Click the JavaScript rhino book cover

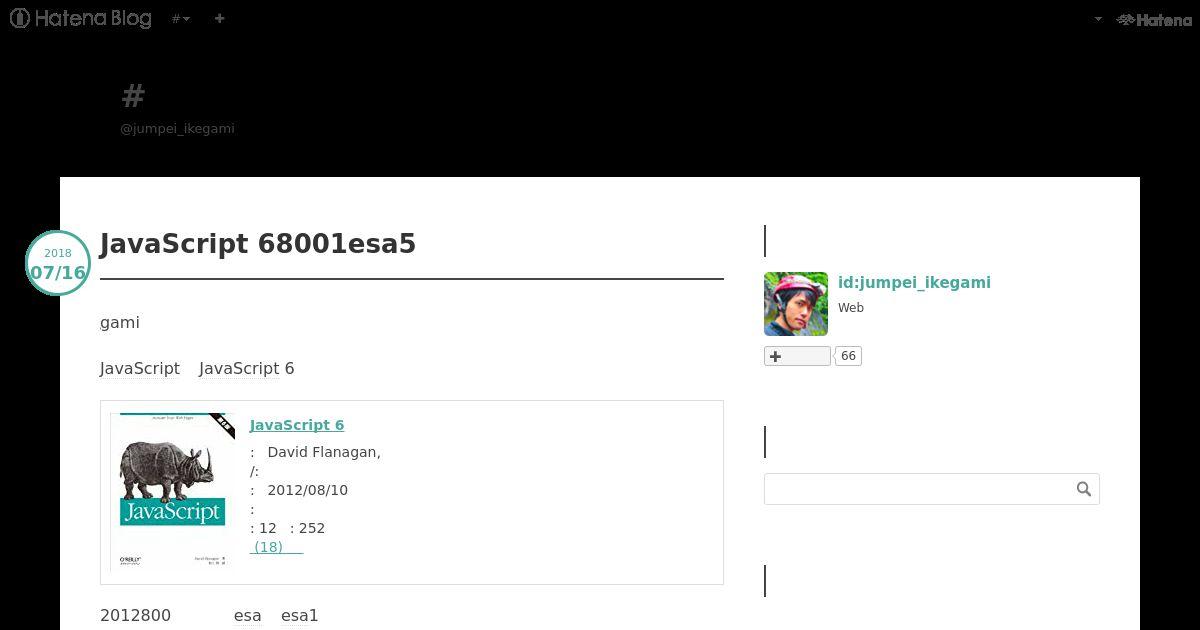[x=172, y=491]
